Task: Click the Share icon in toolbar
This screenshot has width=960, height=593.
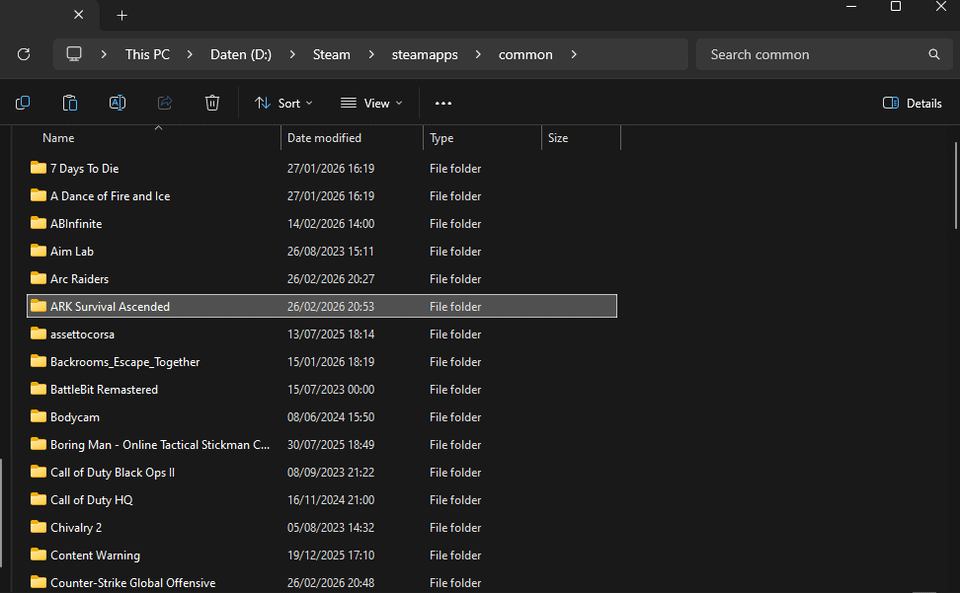Action: coord(165,103)
